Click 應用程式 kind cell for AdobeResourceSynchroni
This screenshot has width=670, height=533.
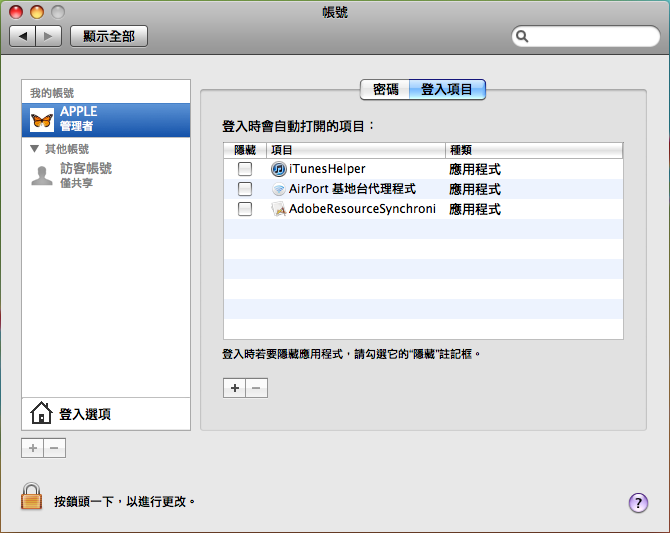pyautogui.click(x=475, y=209)
